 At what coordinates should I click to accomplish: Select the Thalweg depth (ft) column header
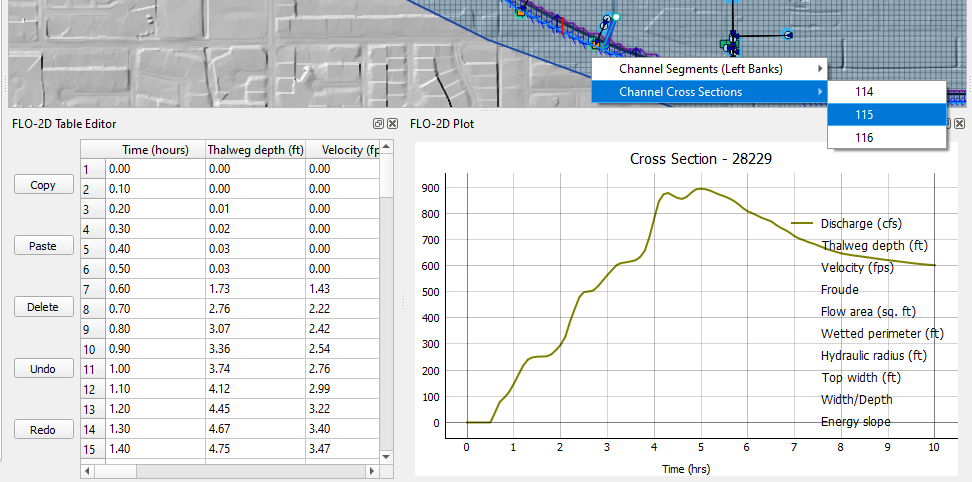[254, 150]
